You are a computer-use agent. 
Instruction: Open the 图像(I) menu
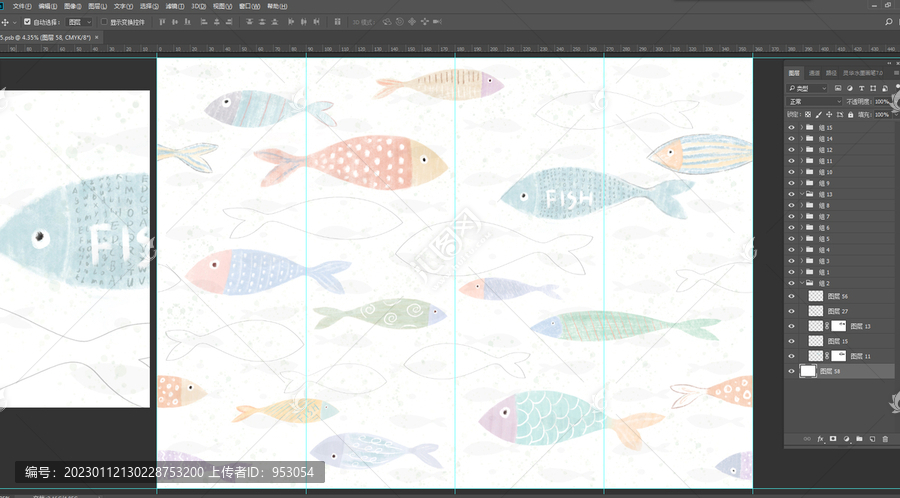72,6
